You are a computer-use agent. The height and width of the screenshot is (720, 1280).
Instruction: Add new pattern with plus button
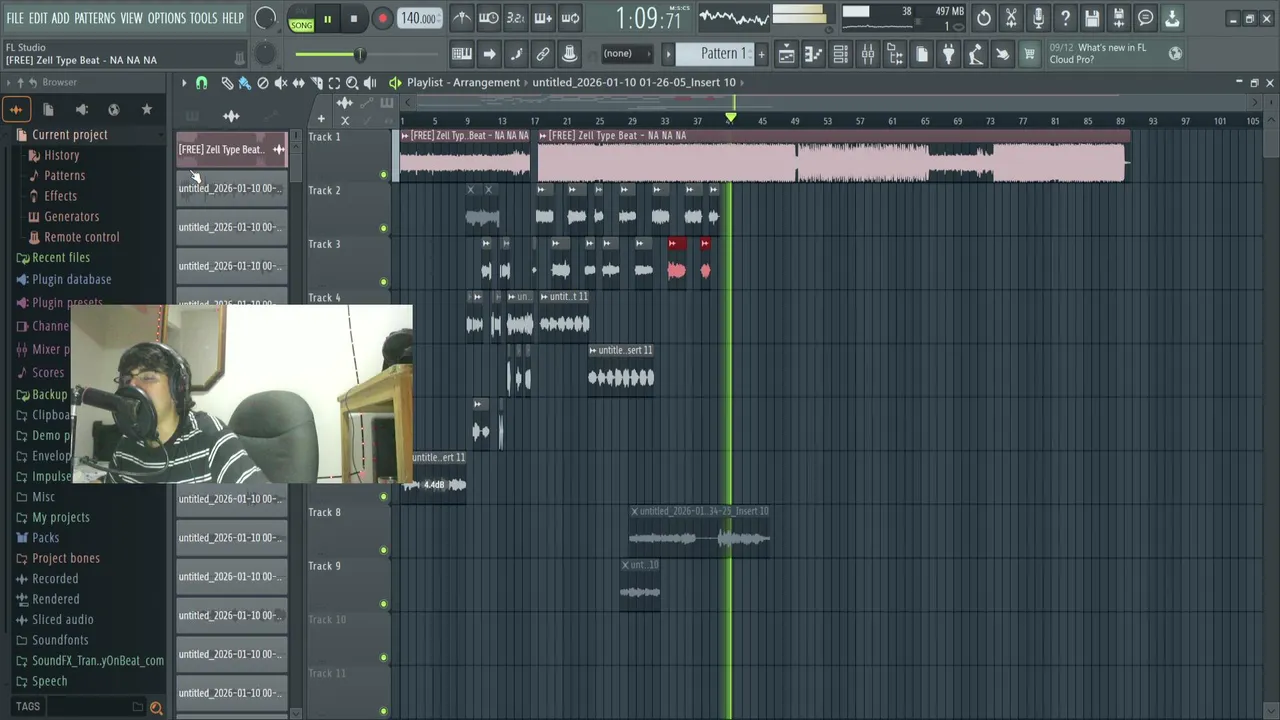[761, 53]
